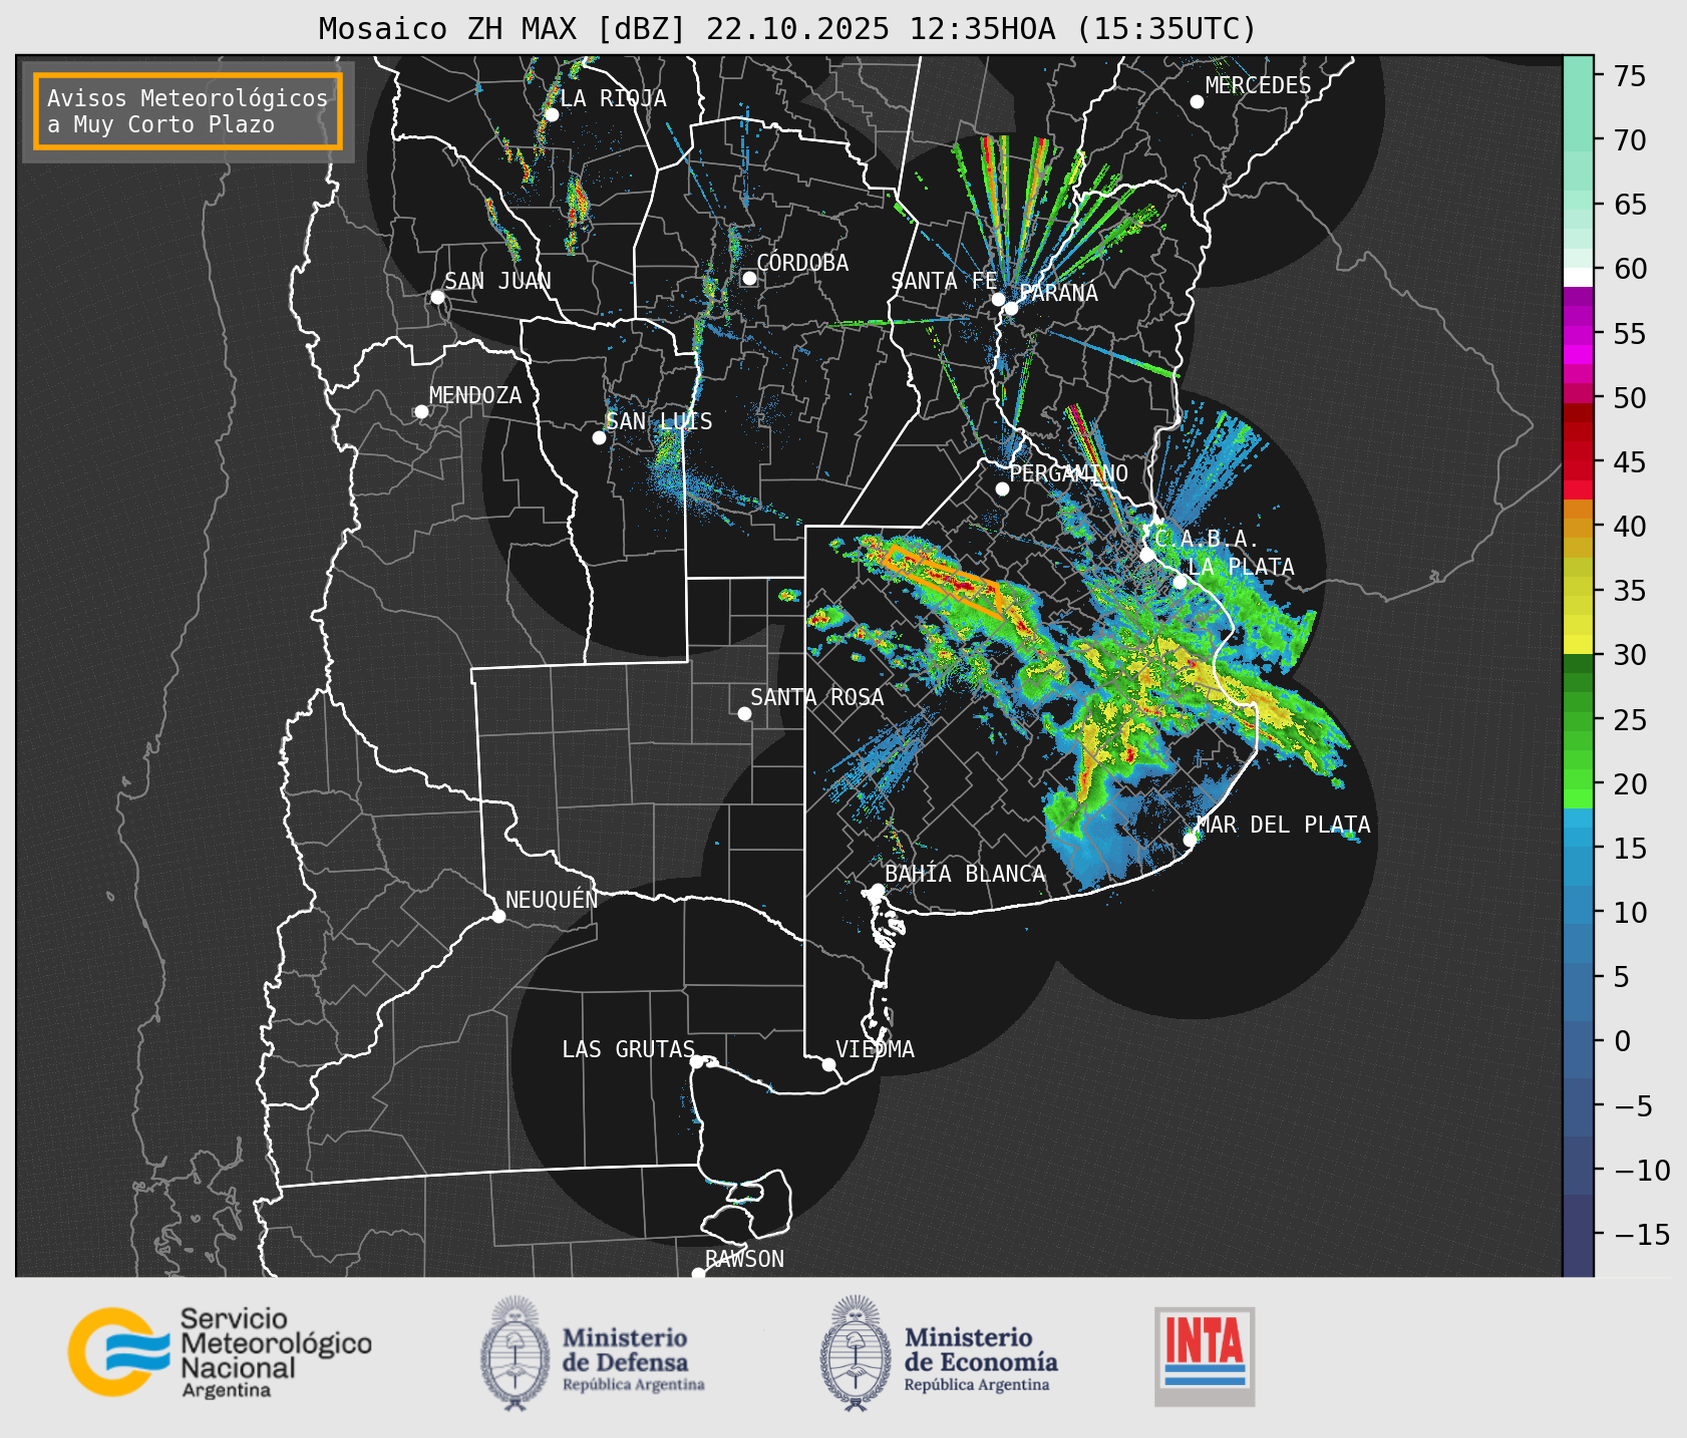Click the MAR DEL PLATA marker
The image size is (1687, 1438).
coord(1190,839)
